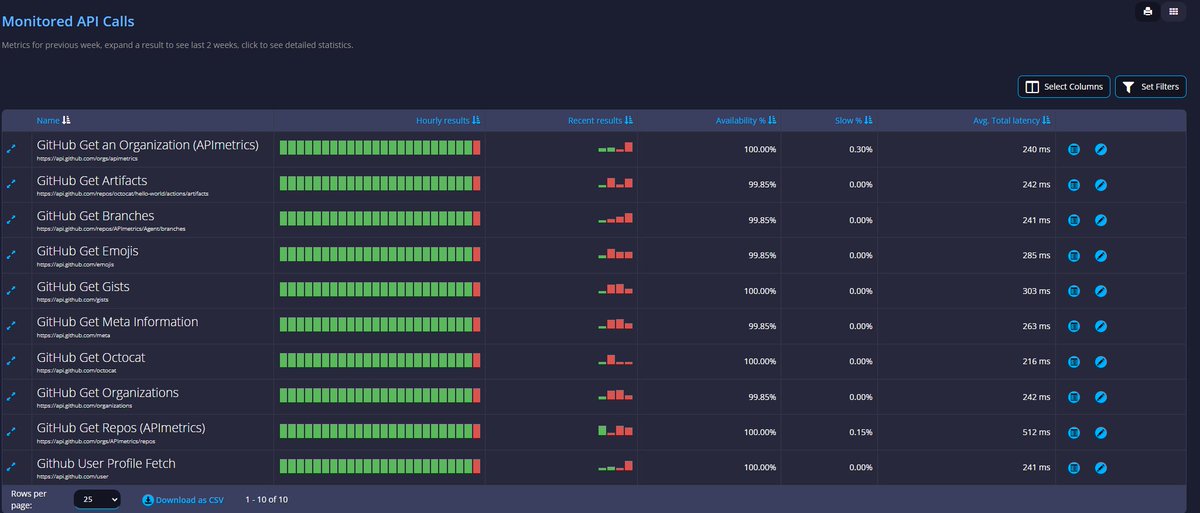Edit GitHub Get Repos with pencil icon
The width and height of the screenshot is (1200, 513).
click(1101, 433)
